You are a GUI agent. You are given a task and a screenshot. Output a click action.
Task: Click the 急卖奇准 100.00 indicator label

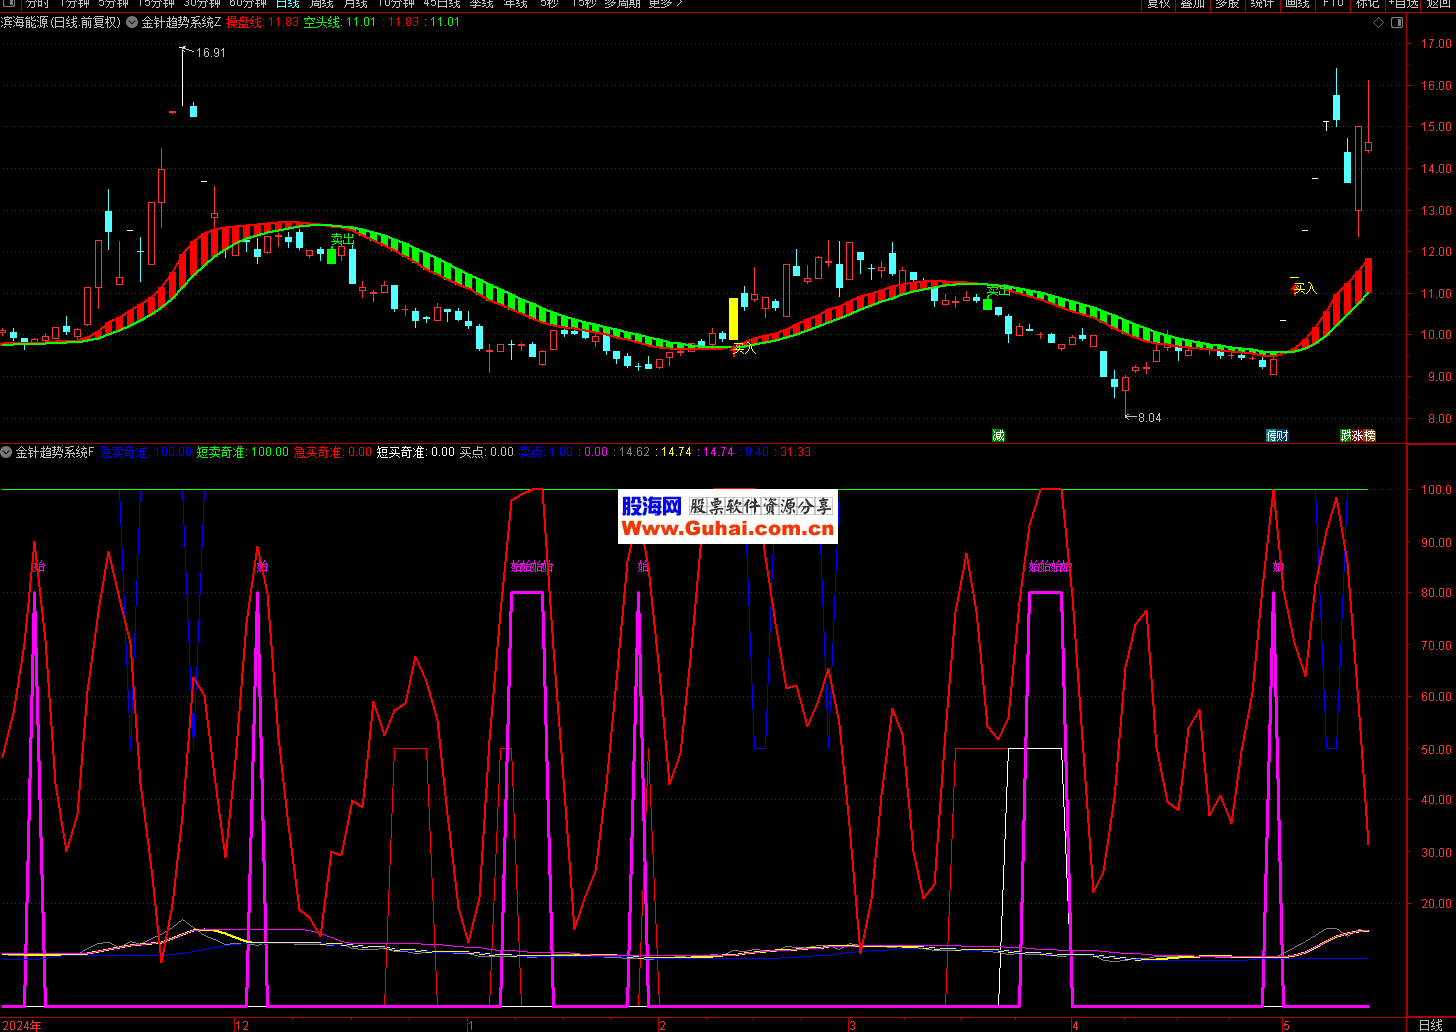(145, 452)
